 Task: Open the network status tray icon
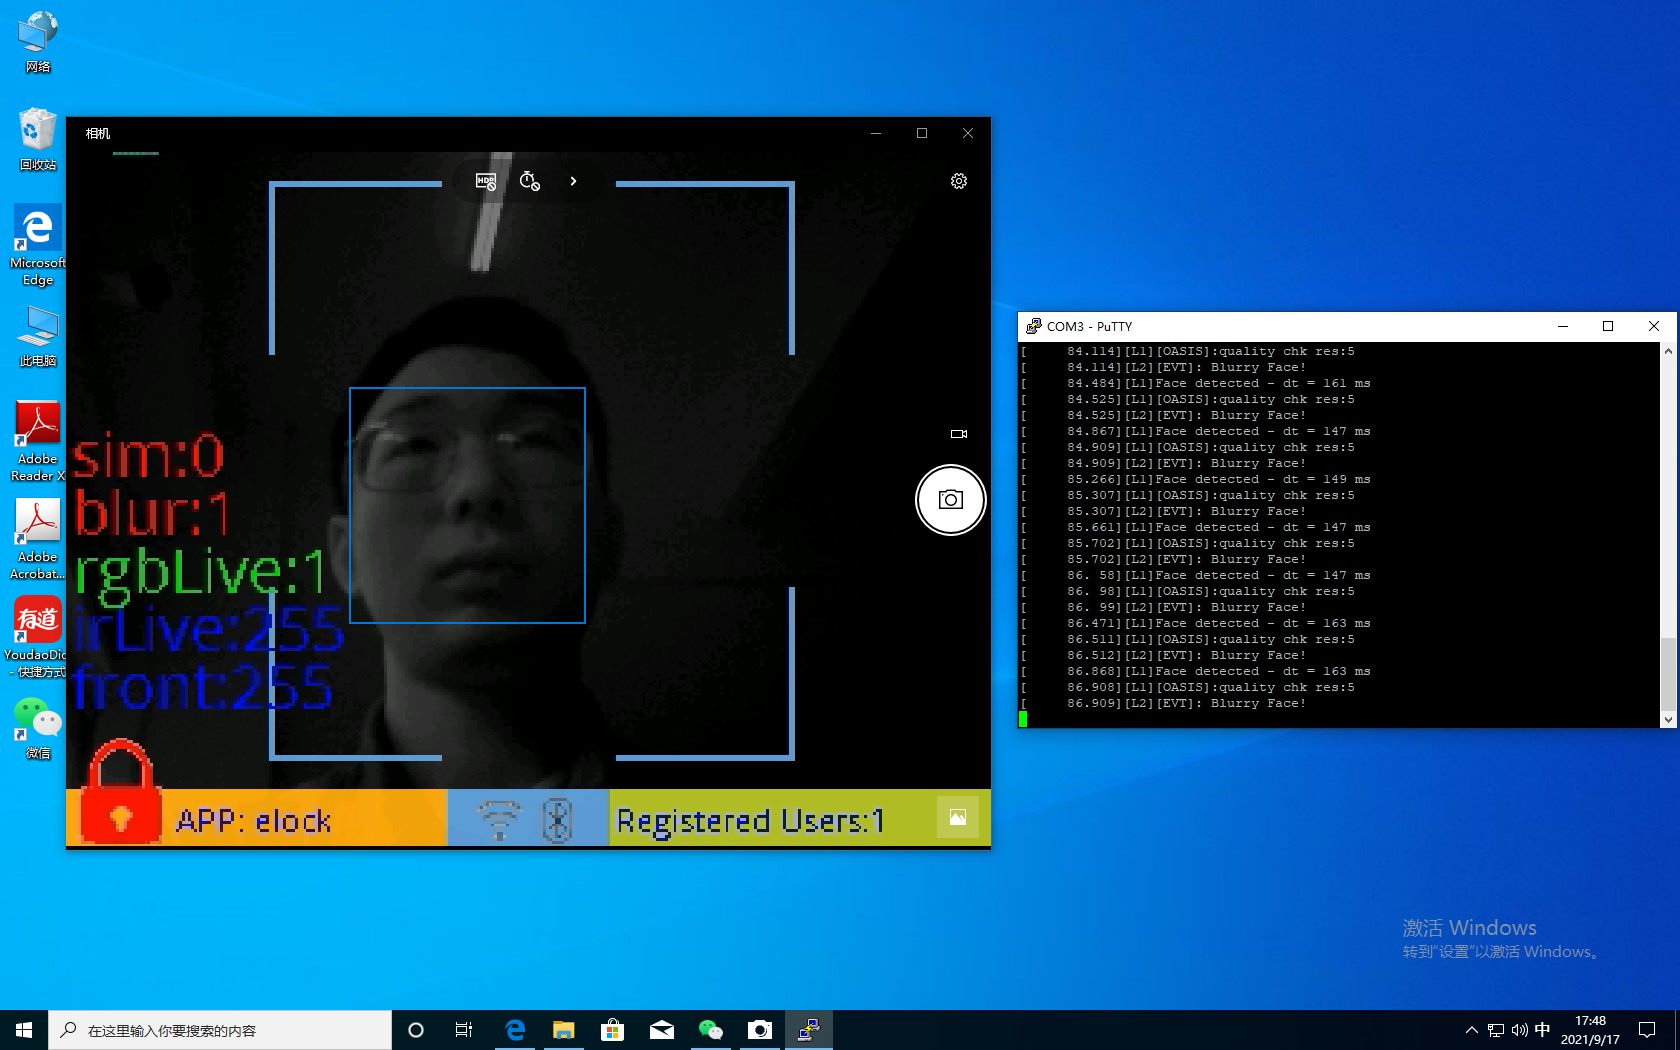pyautogui.click(x=1496, y=1030)
